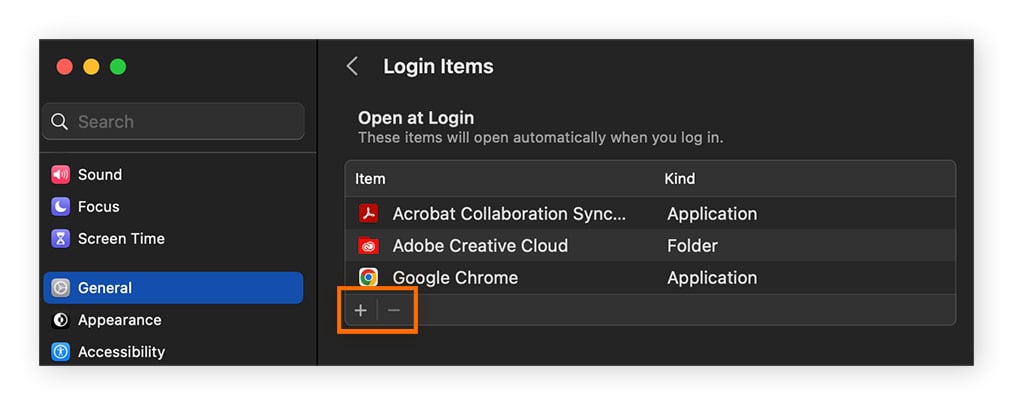
Task: Select the Google Chrome row
Action: pos(650,278)
